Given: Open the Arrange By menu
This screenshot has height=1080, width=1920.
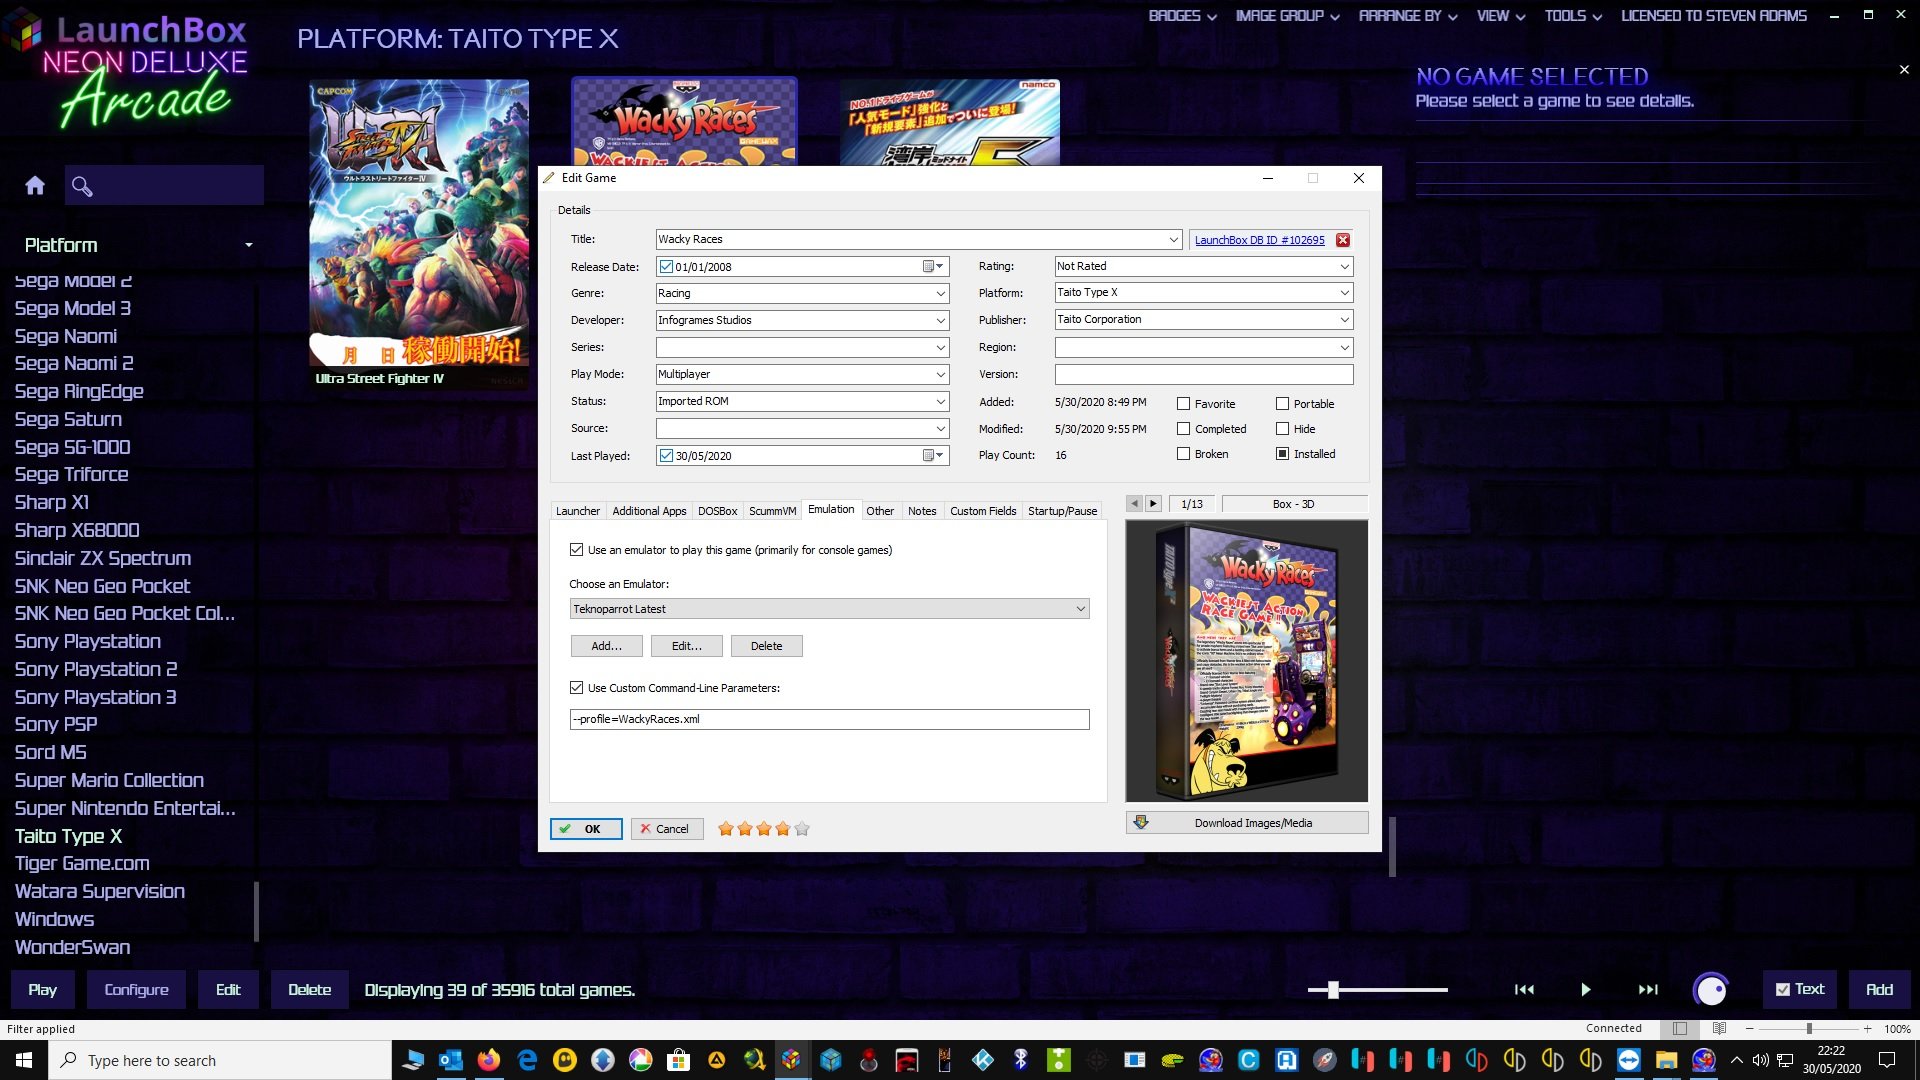Looking at the screenshot, I should pos(1407,16).
